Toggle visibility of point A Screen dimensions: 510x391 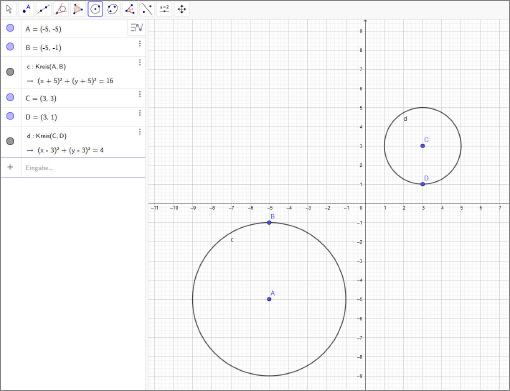[x=10, y=28]
